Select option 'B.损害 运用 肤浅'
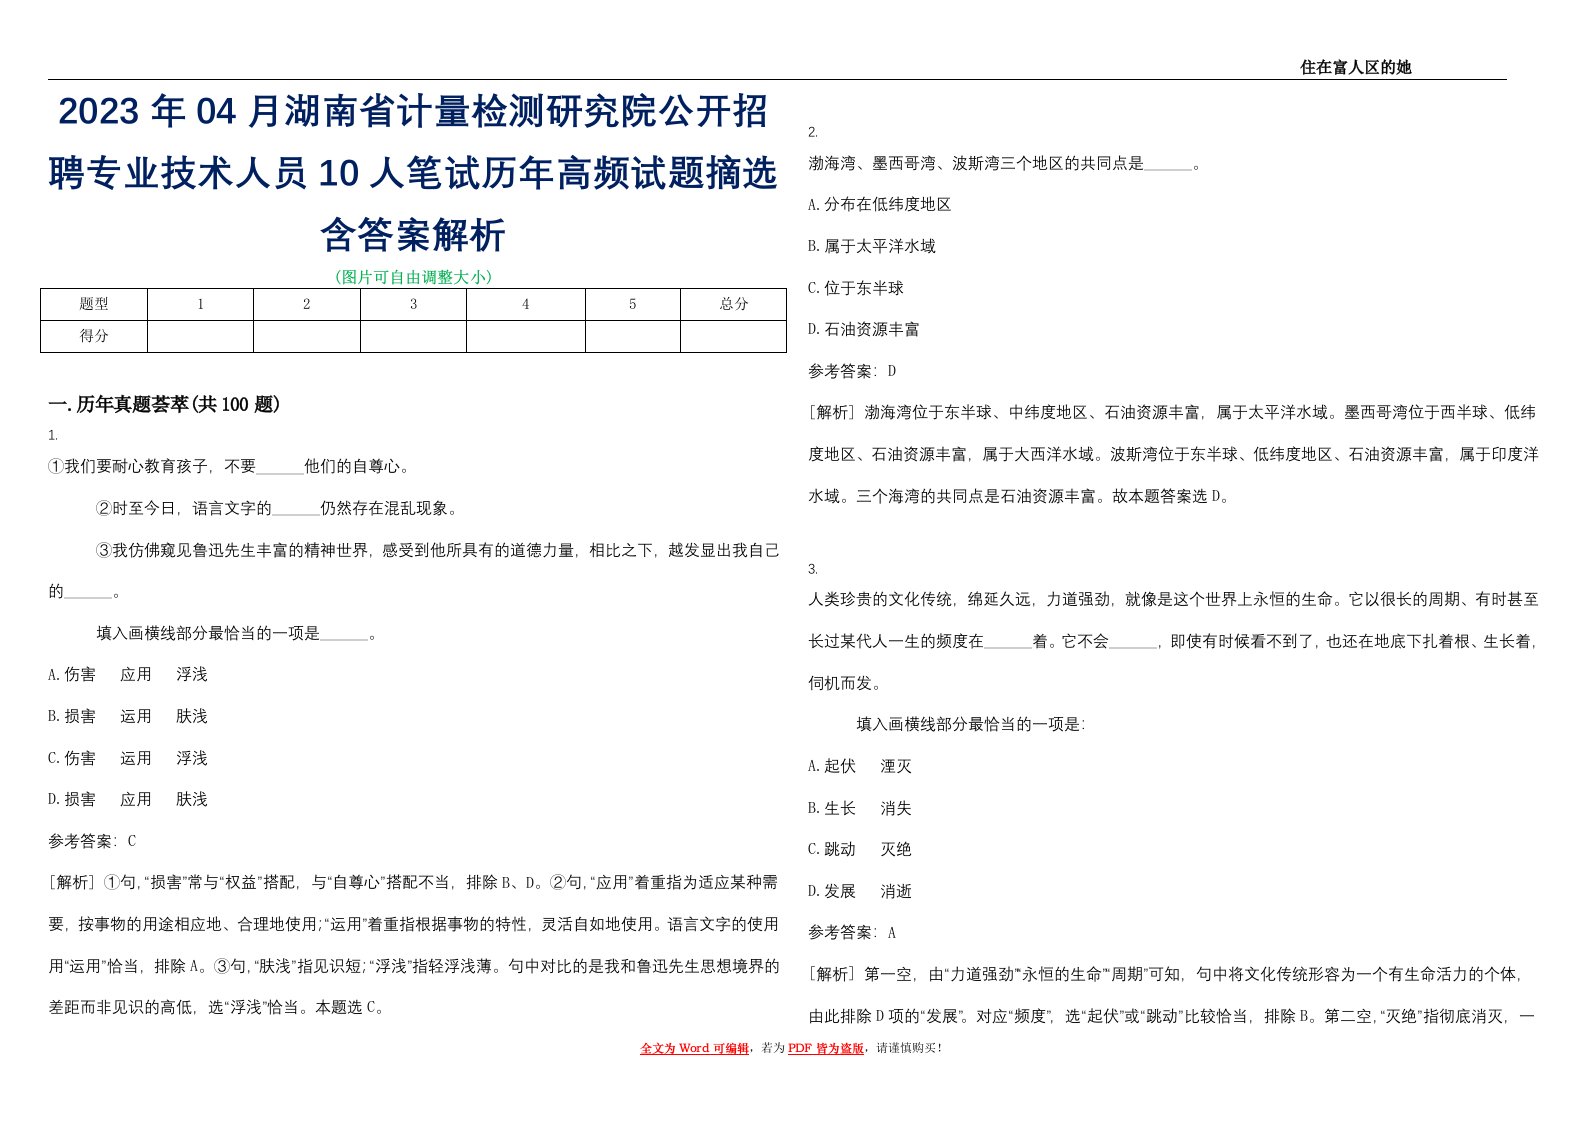The height and width of the screenshot is (1122, 1587). (128, 717)
